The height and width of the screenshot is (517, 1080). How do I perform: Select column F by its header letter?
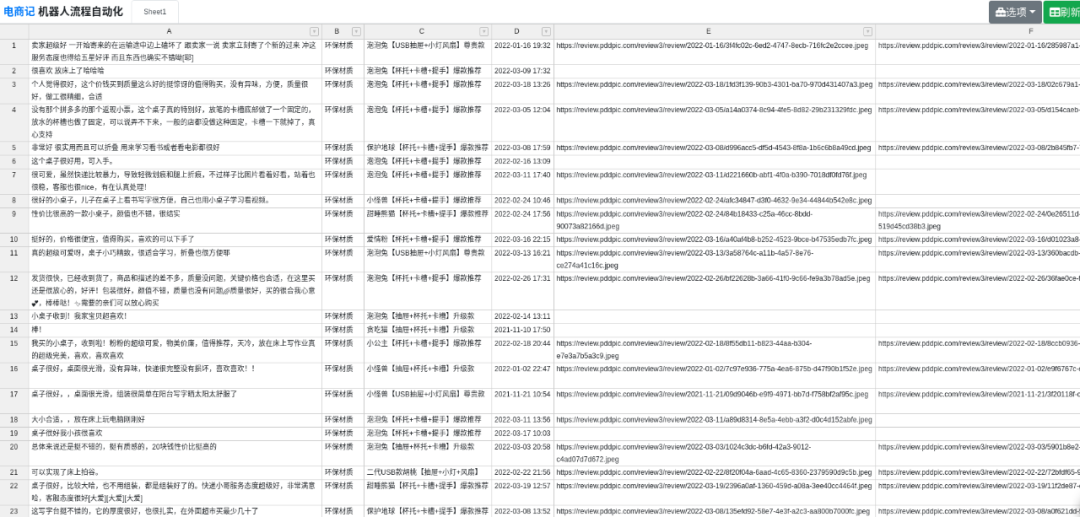pos(1031,31)
